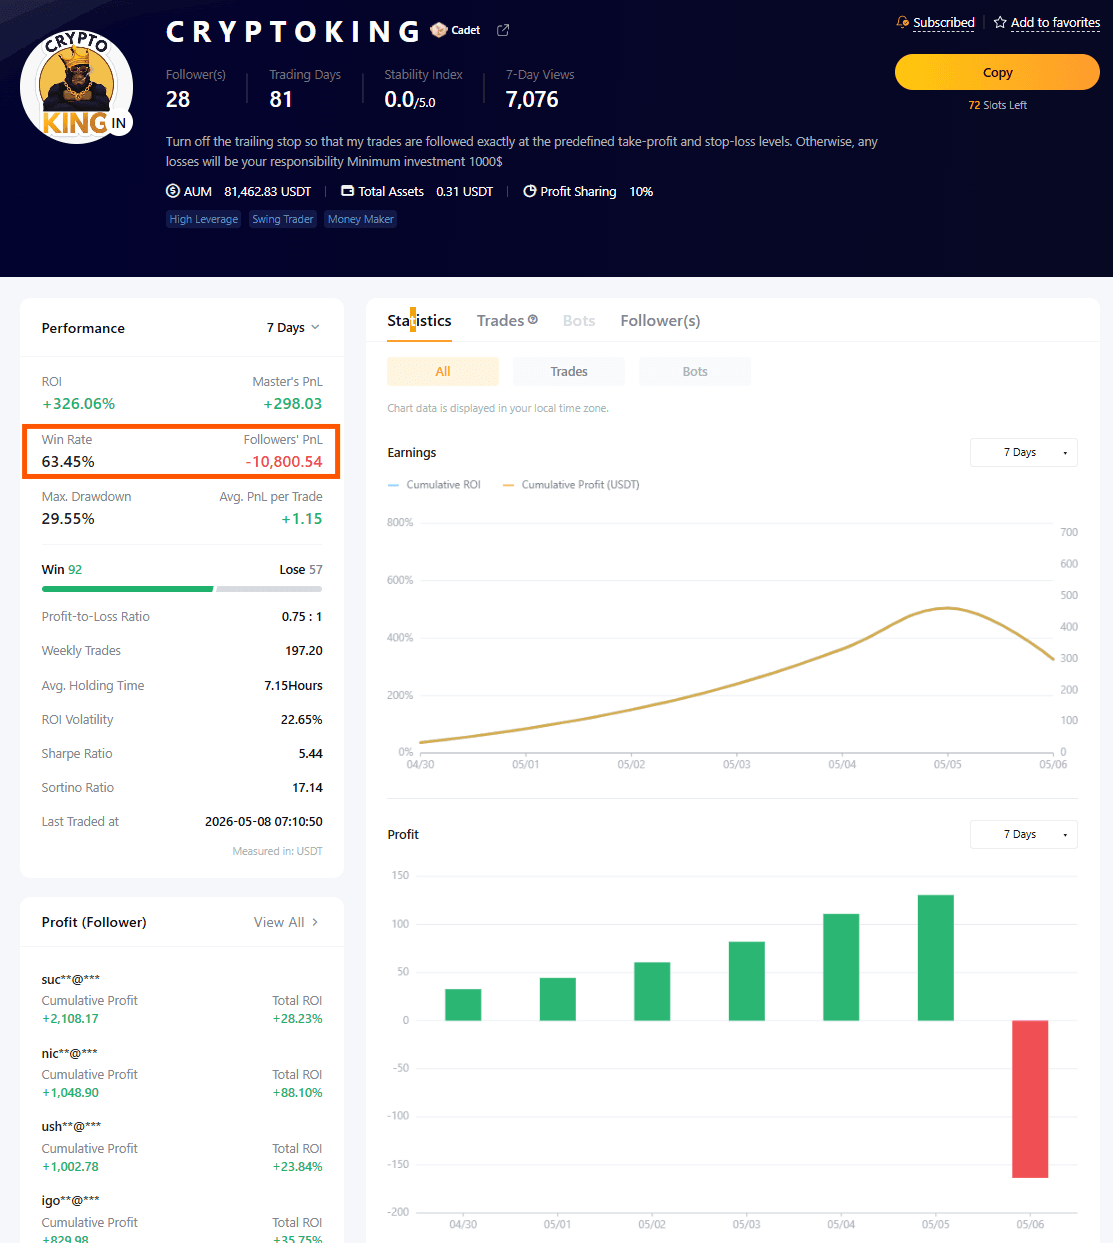Click Followers' PnL value -10,800.54
This screenshot has height=1243, width=1113.
284,462
